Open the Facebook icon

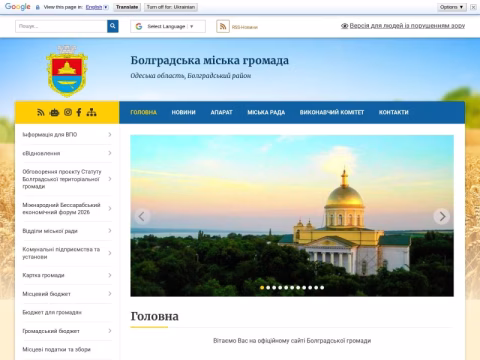[79, 112]
